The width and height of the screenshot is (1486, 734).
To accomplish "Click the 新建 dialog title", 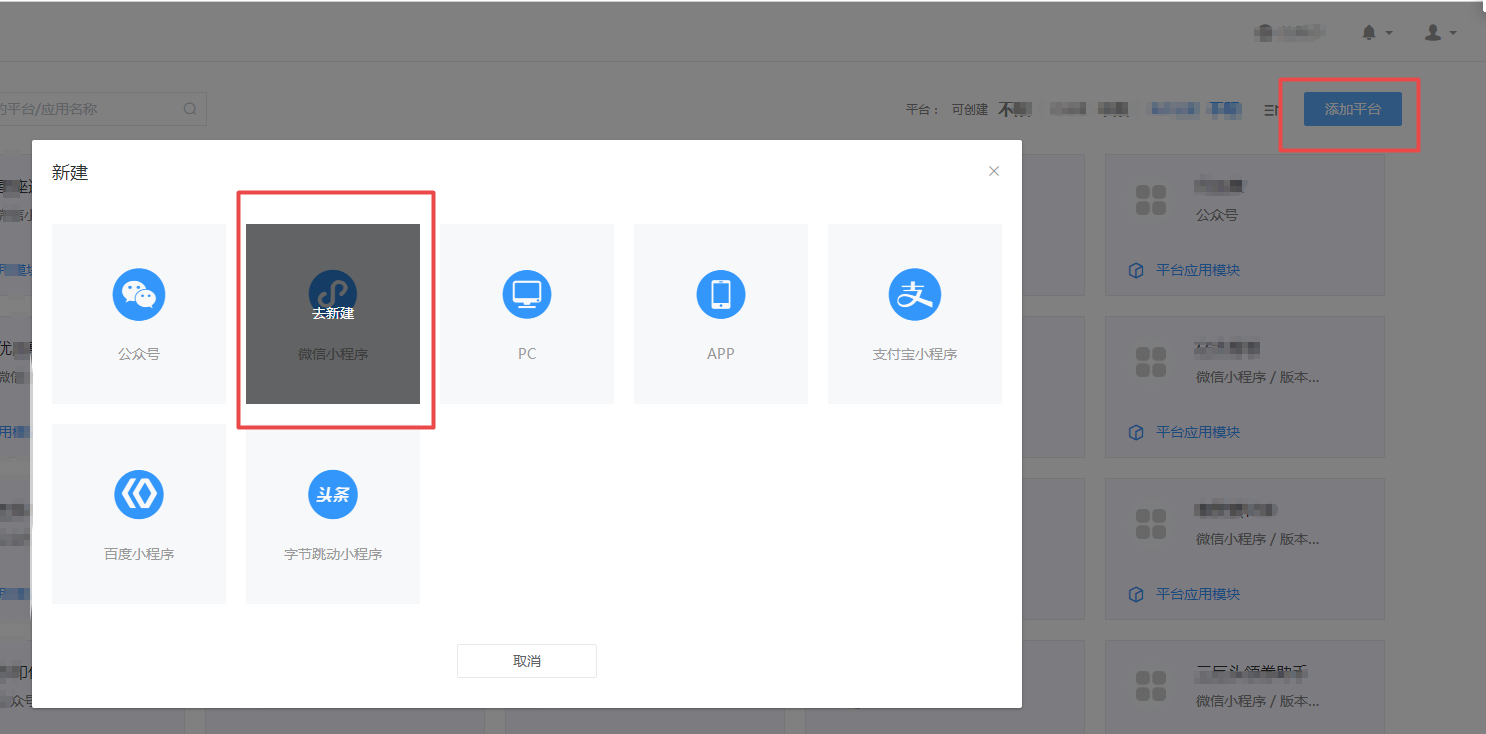I will (x=70, y=173).
